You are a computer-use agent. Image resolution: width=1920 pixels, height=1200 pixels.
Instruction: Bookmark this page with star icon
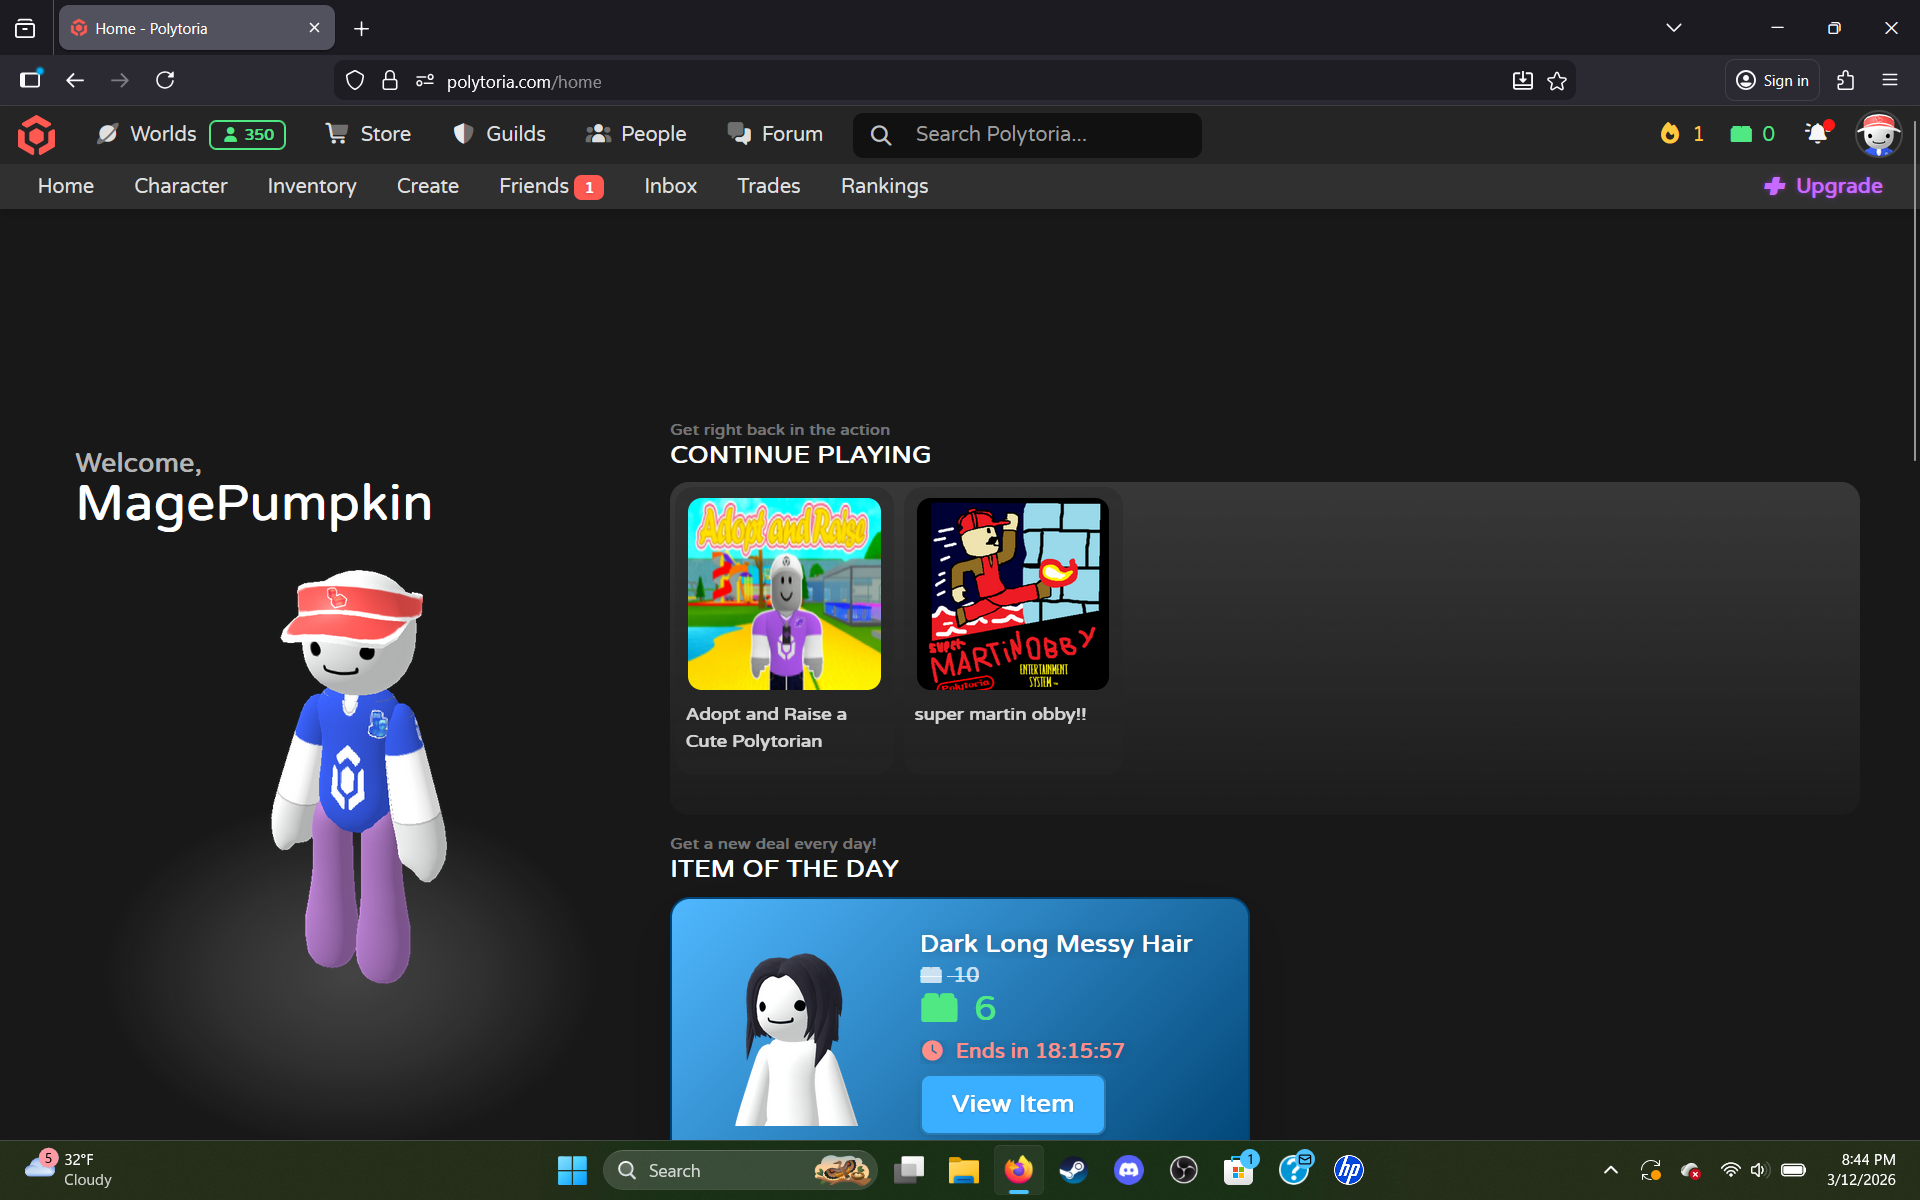(1557, 81)
